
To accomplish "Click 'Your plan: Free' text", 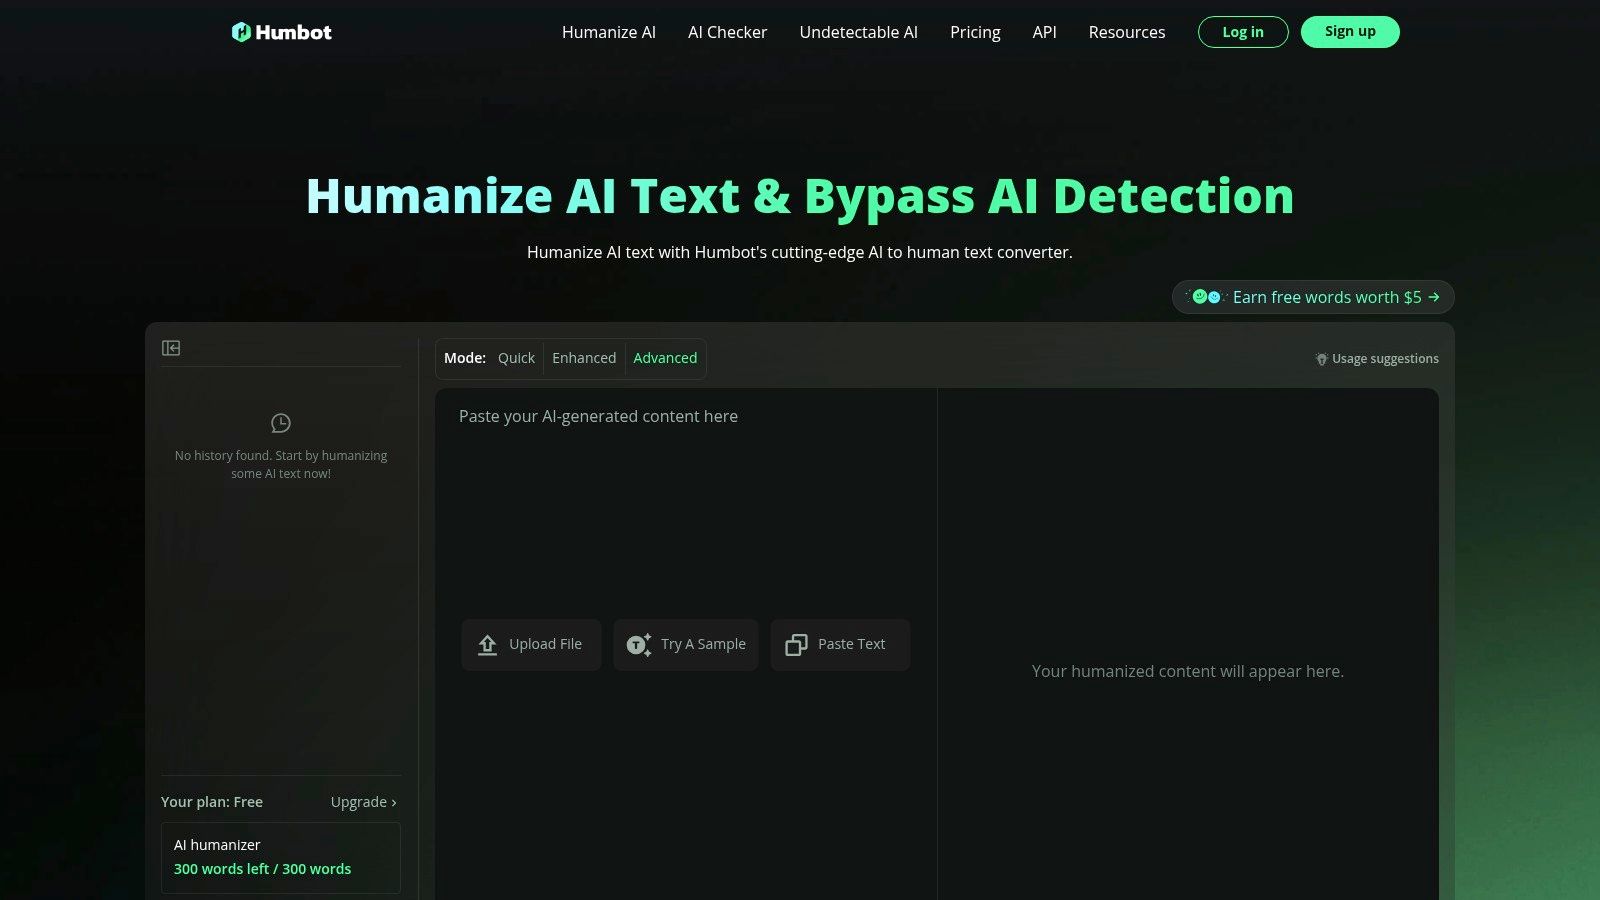I will pos(212,802).
